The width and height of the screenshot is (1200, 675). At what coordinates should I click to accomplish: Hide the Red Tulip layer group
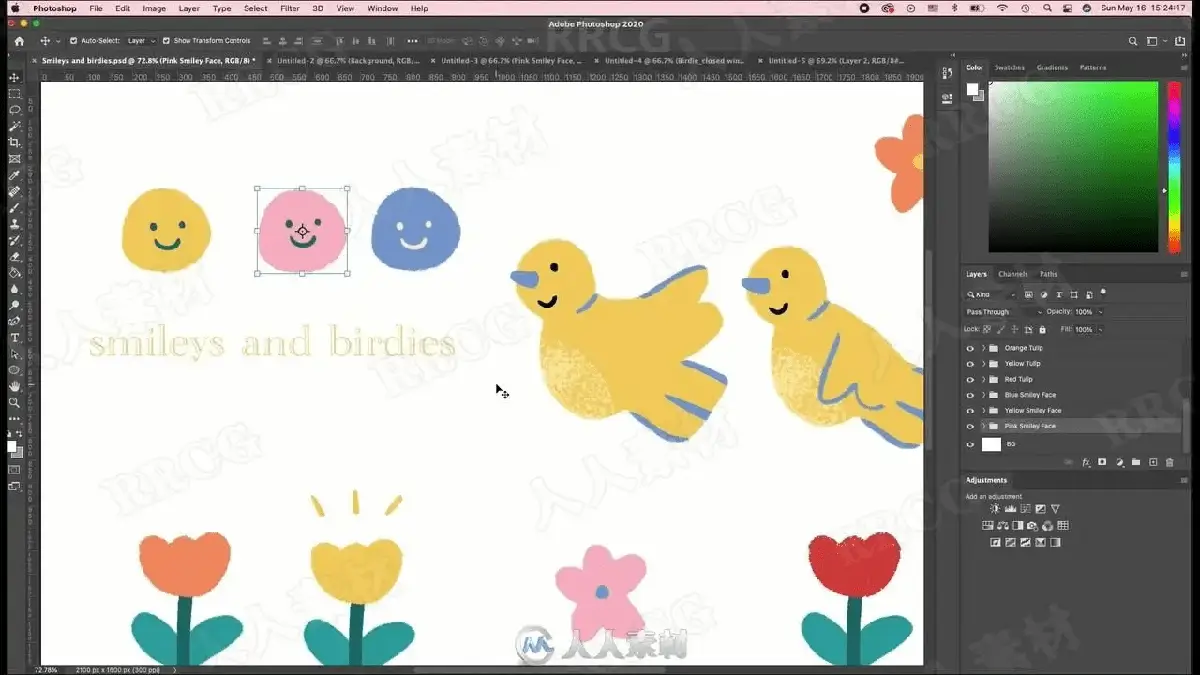[x=970, y=379]
